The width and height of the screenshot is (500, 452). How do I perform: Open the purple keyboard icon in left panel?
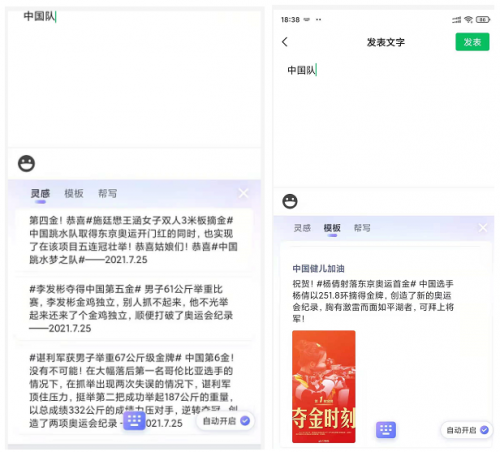(x=134, y=420)
